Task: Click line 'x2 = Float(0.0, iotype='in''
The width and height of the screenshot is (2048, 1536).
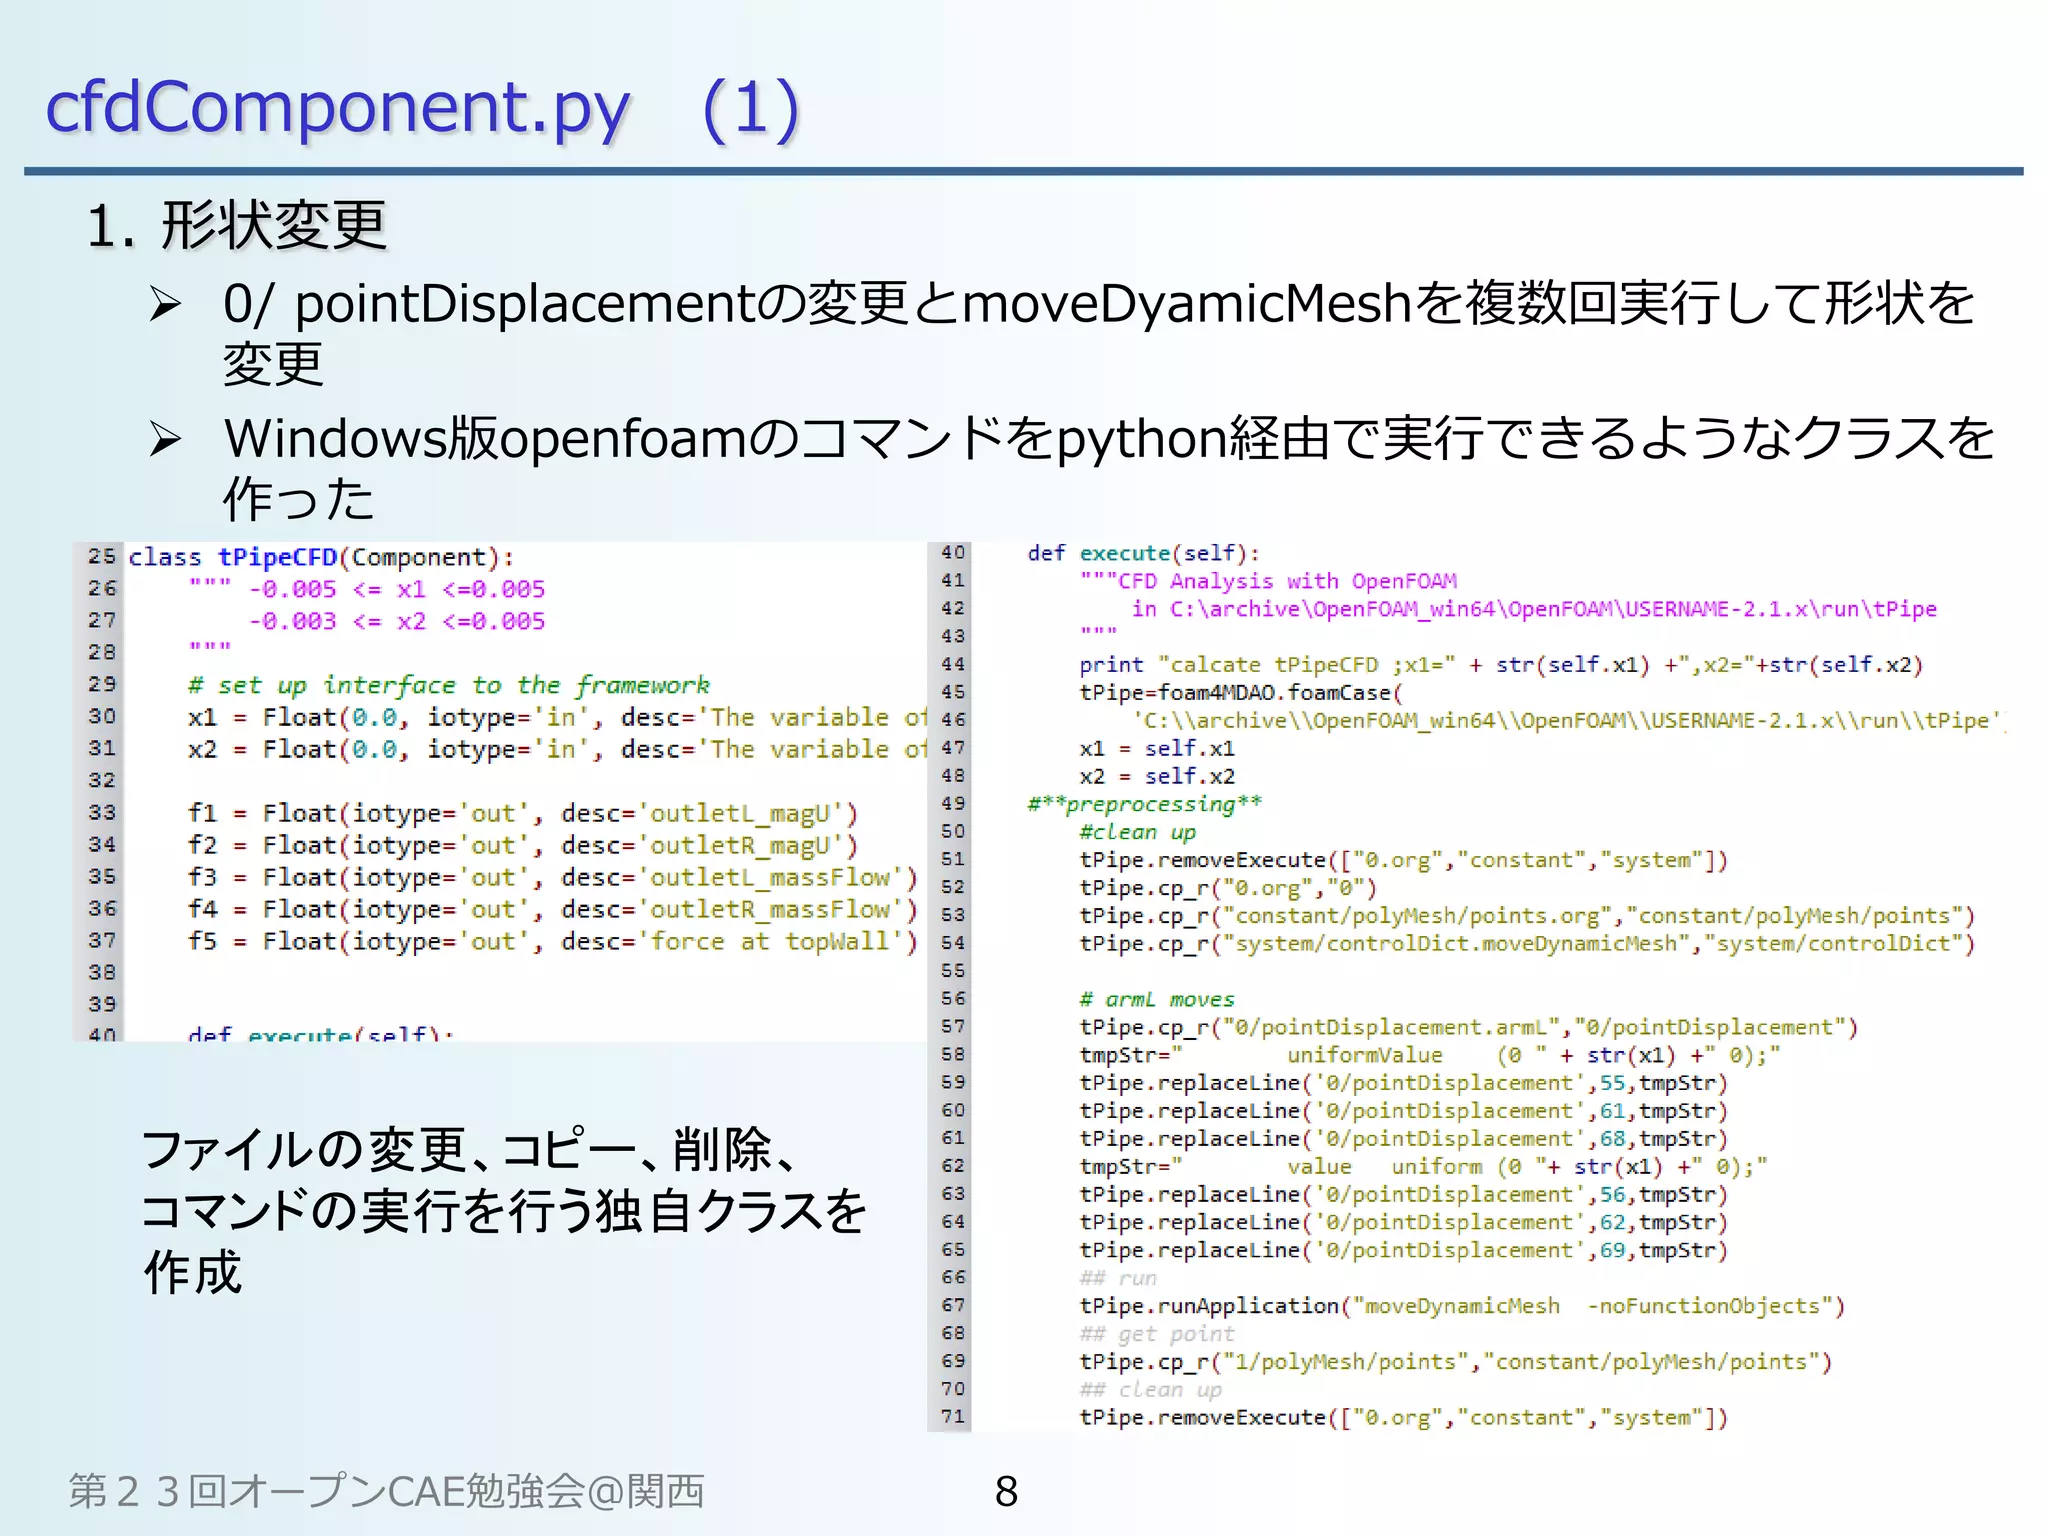Action: 558,749
